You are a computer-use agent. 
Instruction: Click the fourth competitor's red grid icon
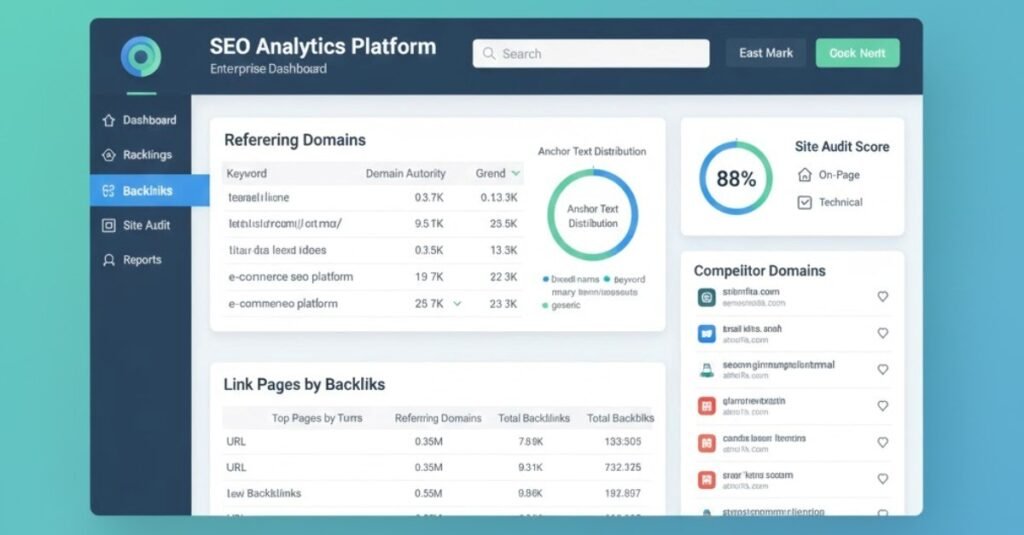706,406
